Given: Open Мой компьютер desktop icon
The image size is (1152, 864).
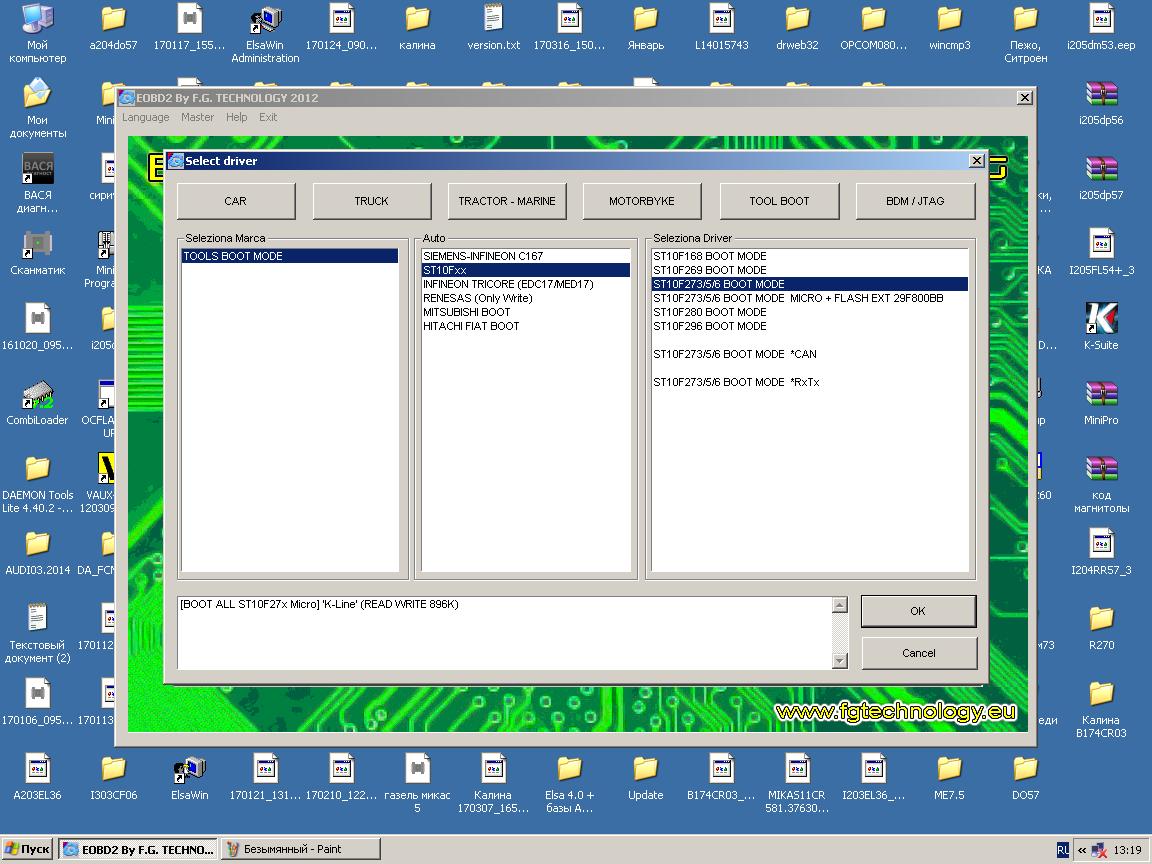Looking at the screenshot, I should click(x=37, y=34).
